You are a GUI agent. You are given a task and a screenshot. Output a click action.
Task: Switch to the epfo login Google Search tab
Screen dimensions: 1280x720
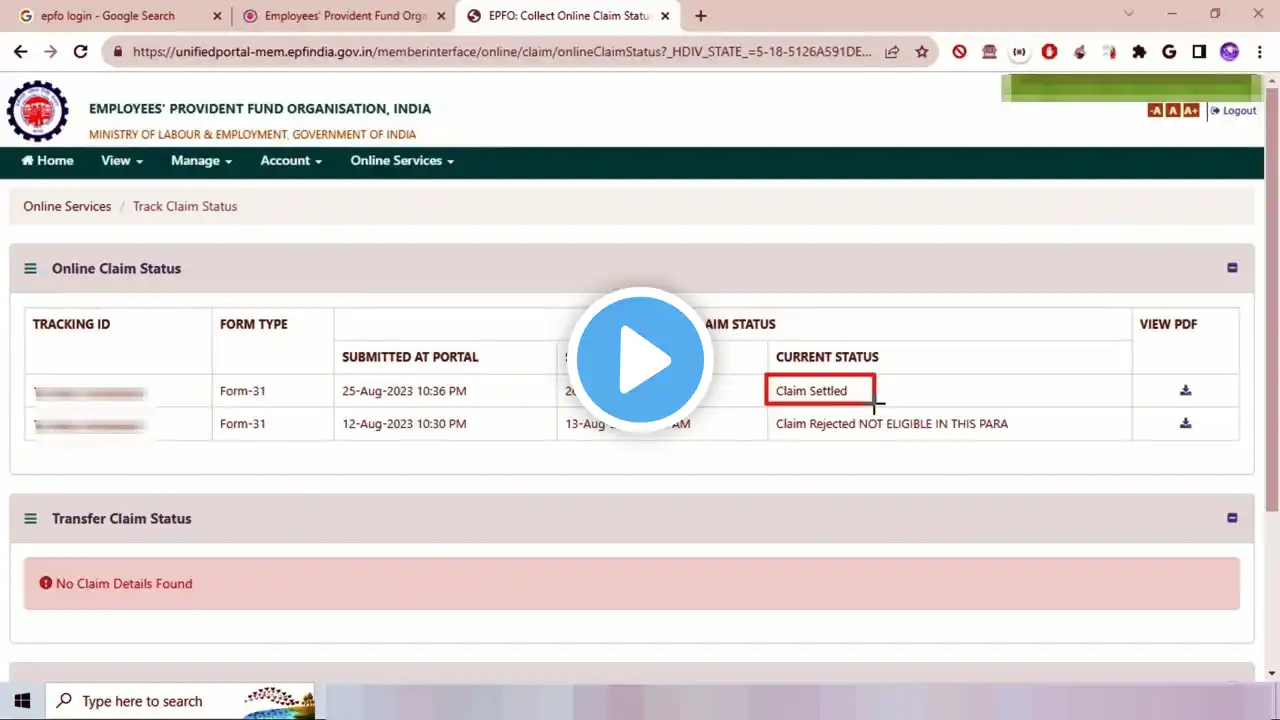click(x=108, y=16)
